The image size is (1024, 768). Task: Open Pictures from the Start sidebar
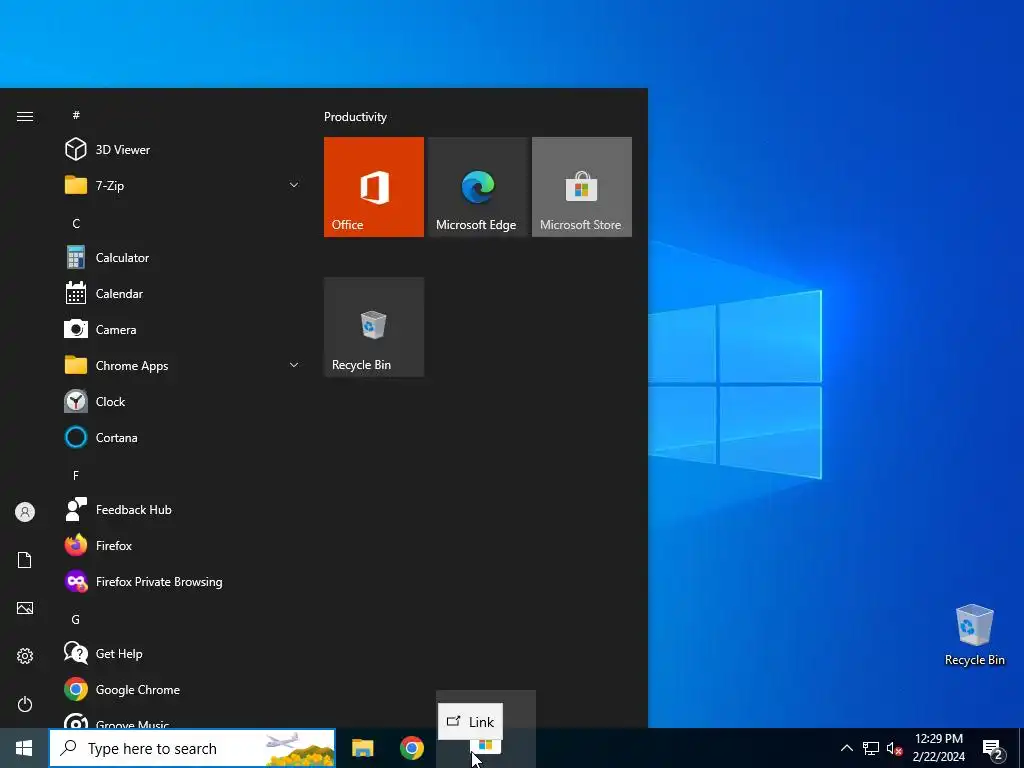pos(25,608)
